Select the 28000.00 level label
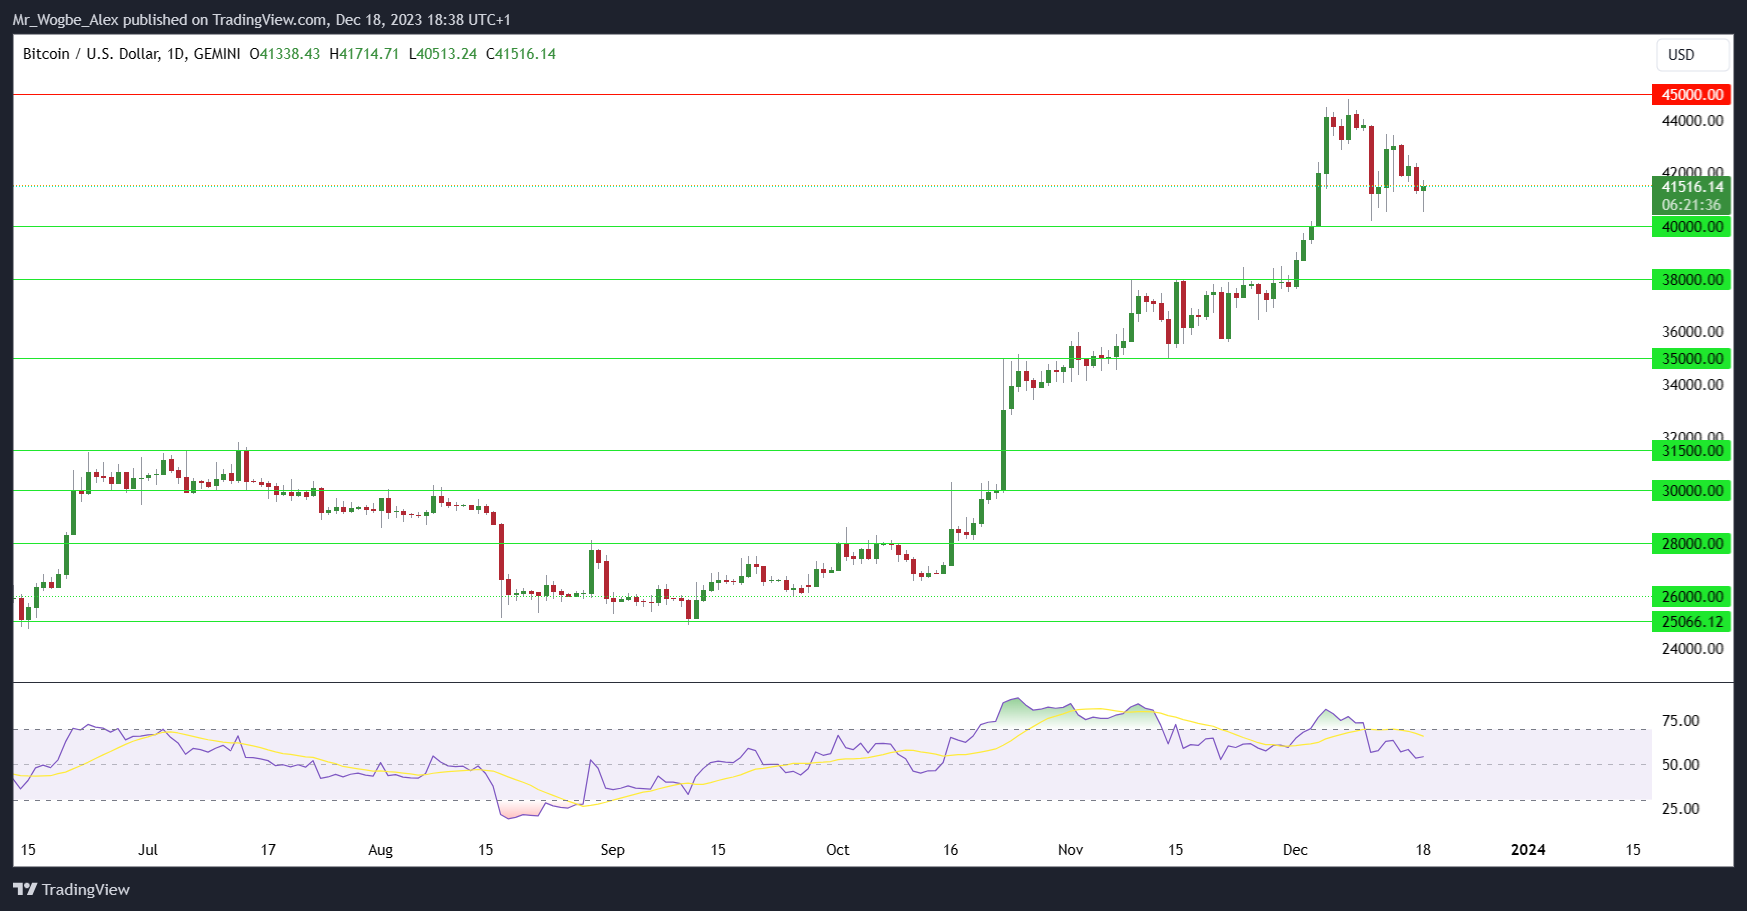Viewport: 1747px width, 911px height. 1691,544
